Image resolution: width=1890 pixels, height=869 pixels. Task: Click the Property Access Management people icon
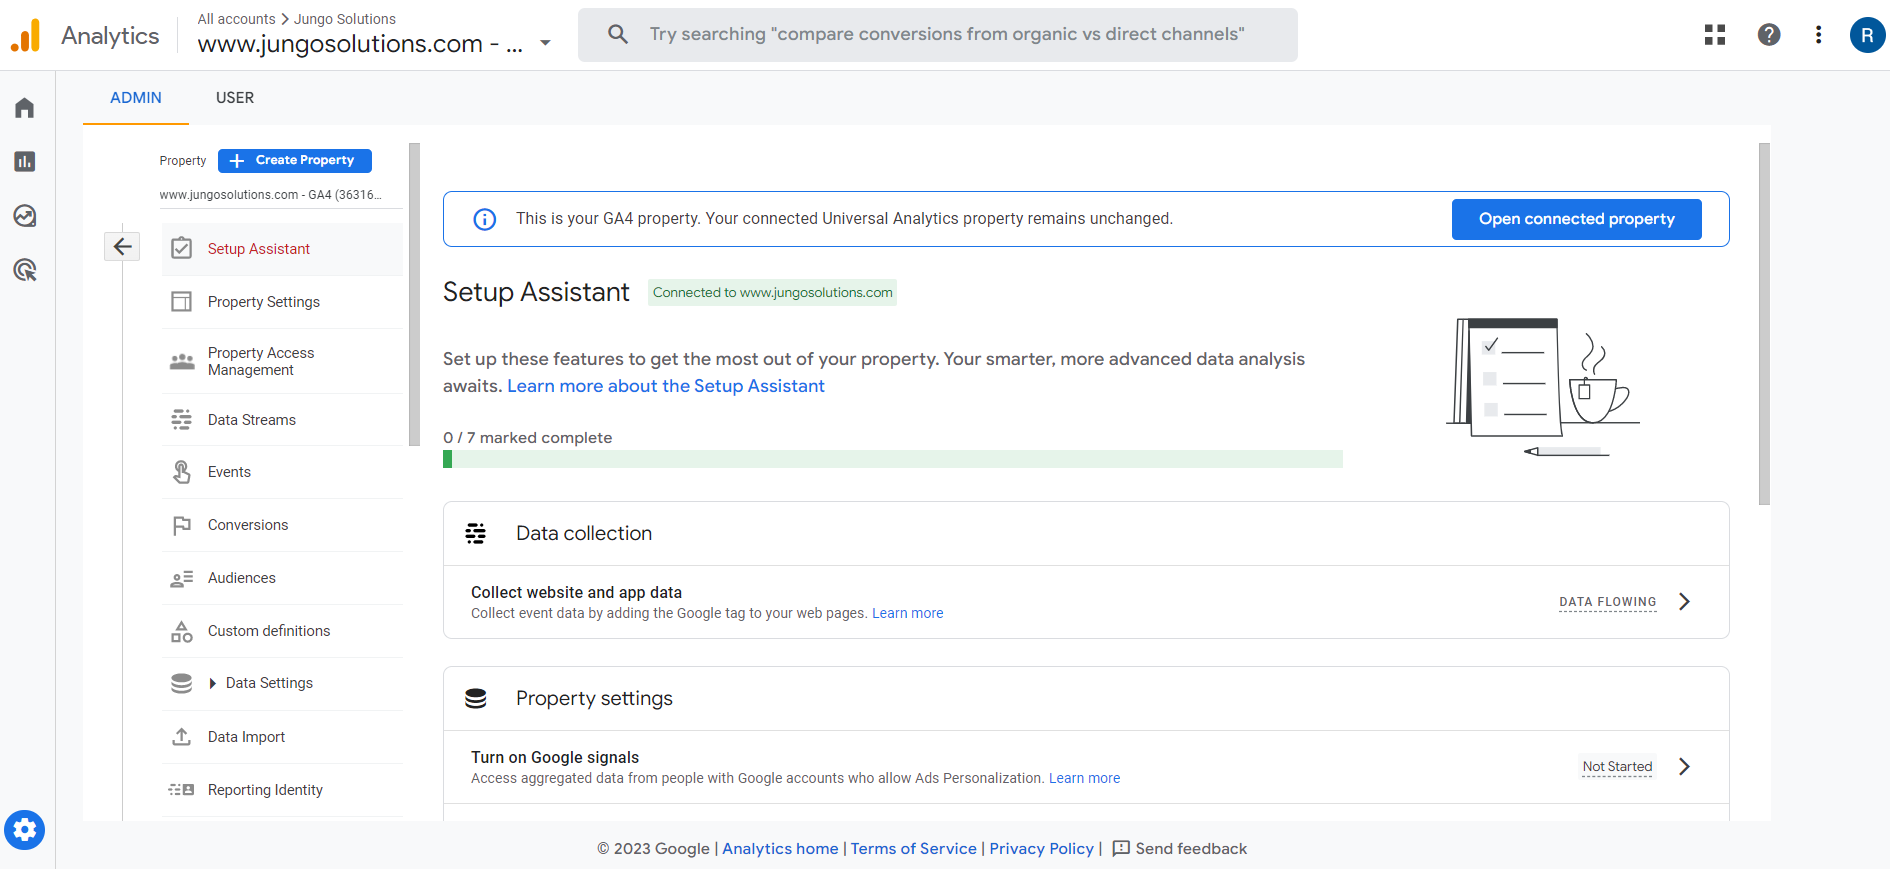pyautogui.click(x=182, y=361)
